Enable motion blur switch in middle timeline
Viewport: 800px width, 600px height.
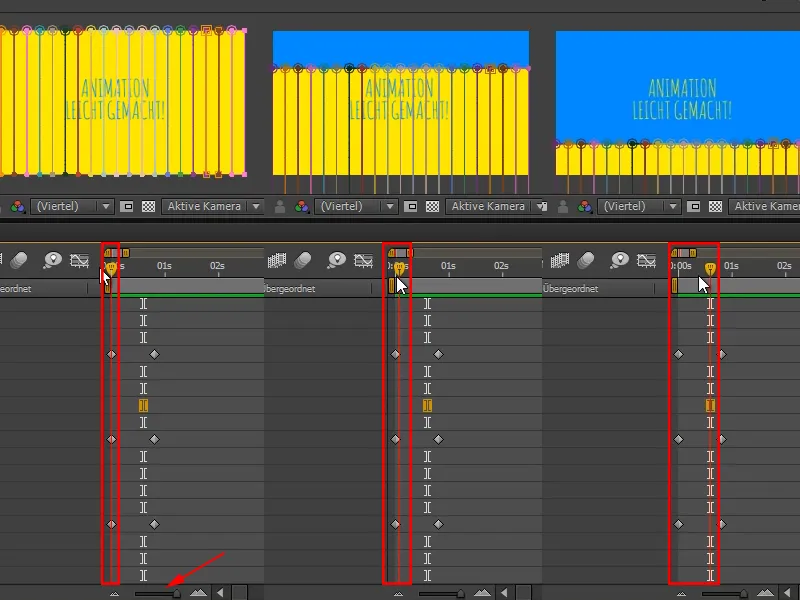(x=303, y=260)
